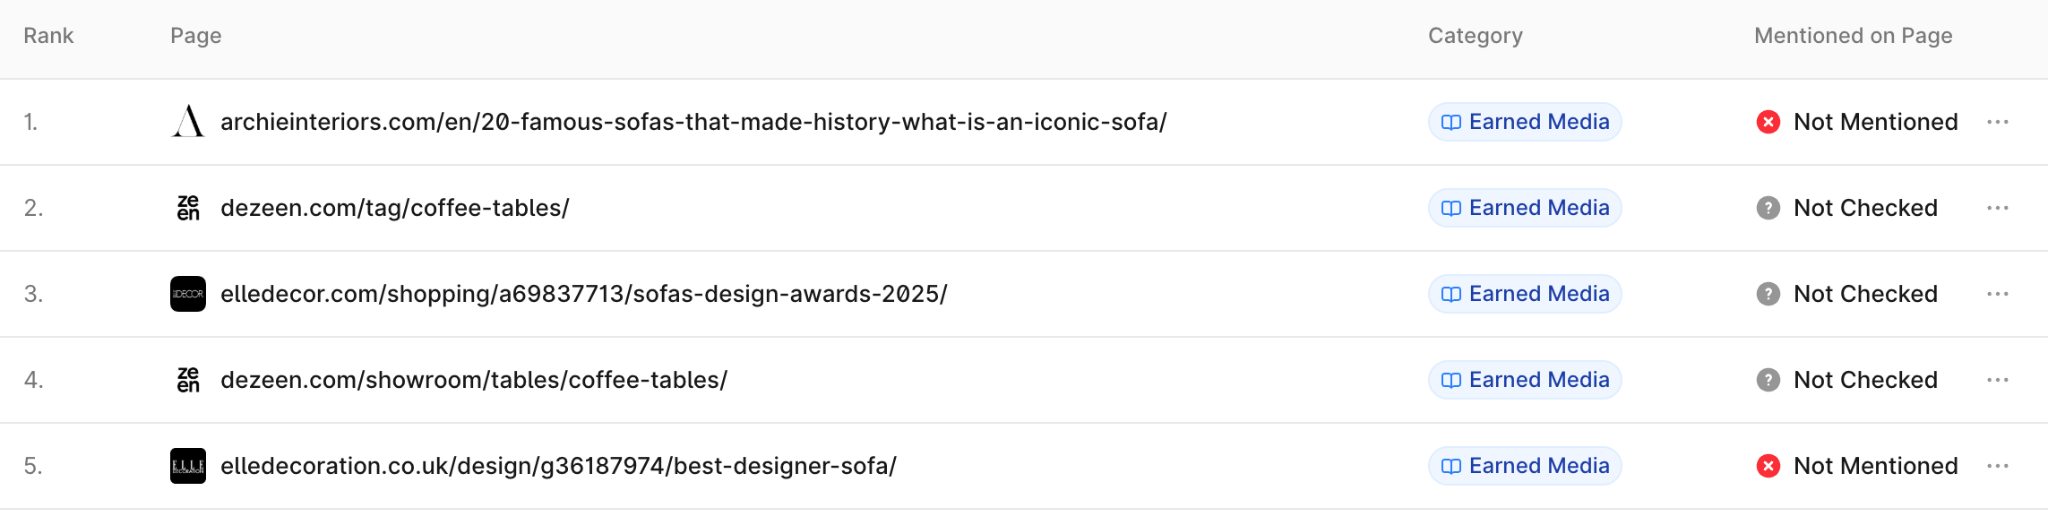Click the Dezeen favicon in row 2
The image size is (2048, 511).
[x=188, y=208]
